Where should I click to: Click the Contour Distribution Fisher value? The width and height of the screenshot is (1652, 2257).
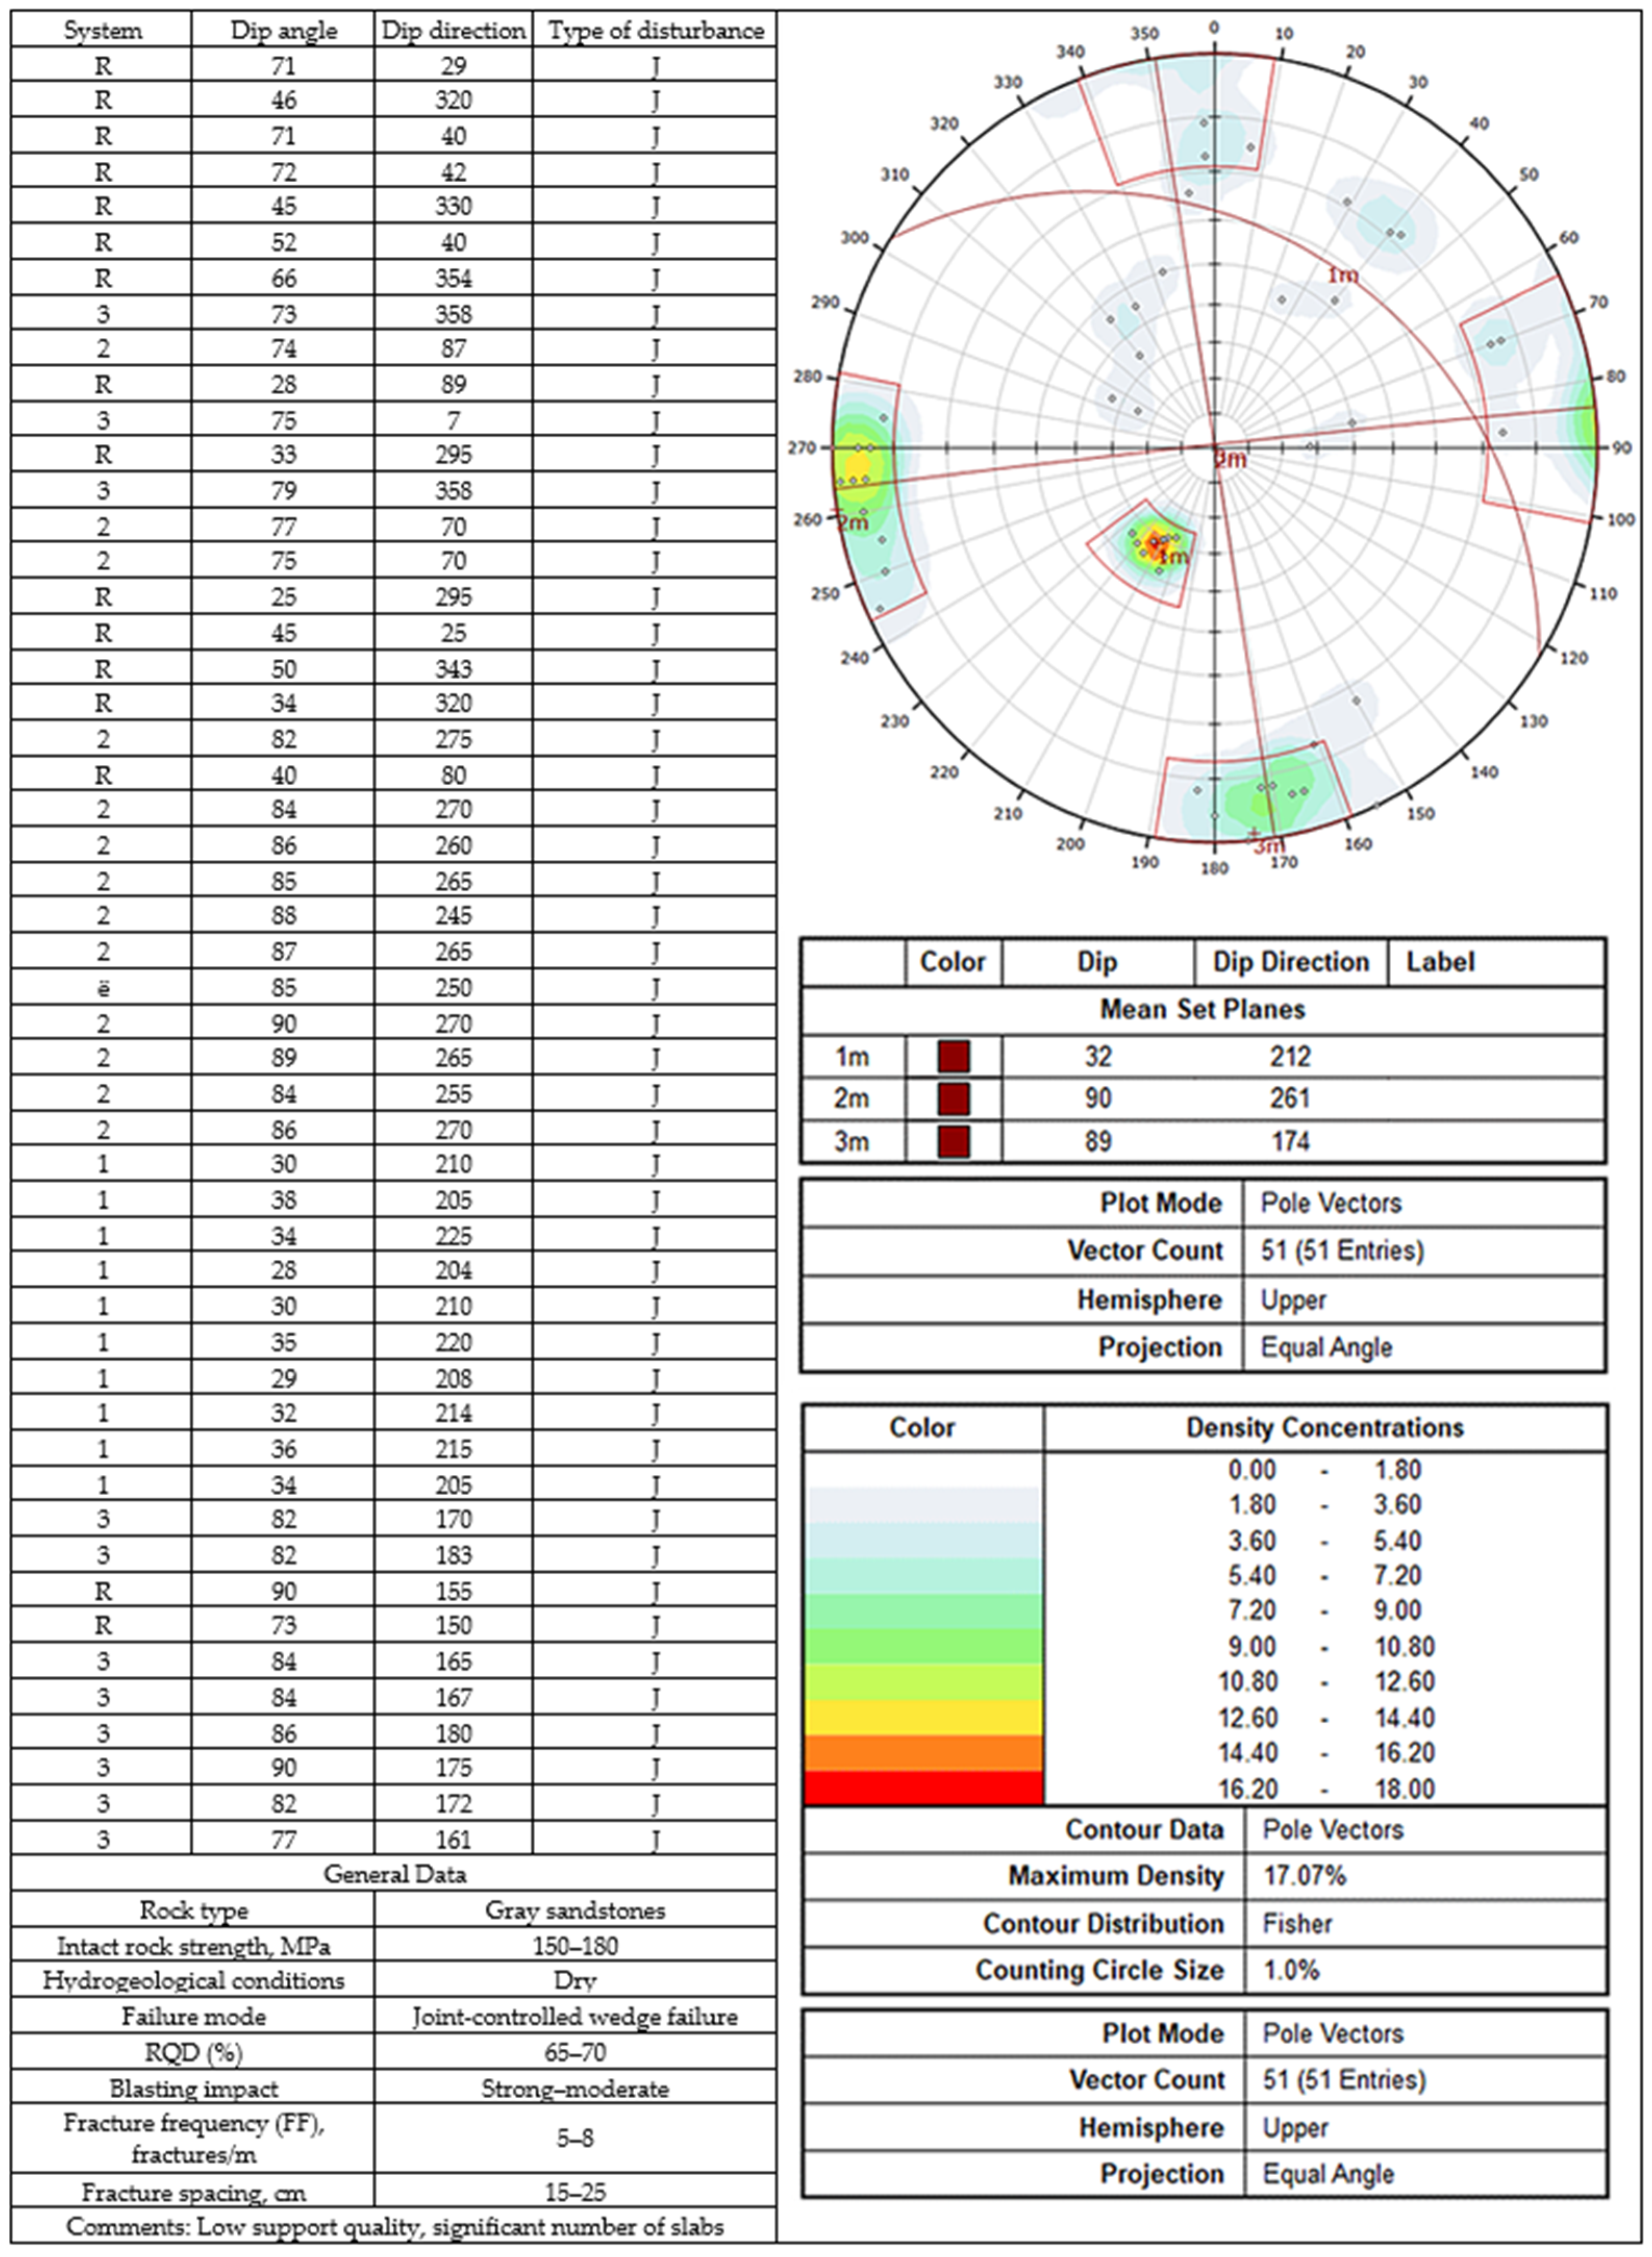click(x=1297, y=1923)
